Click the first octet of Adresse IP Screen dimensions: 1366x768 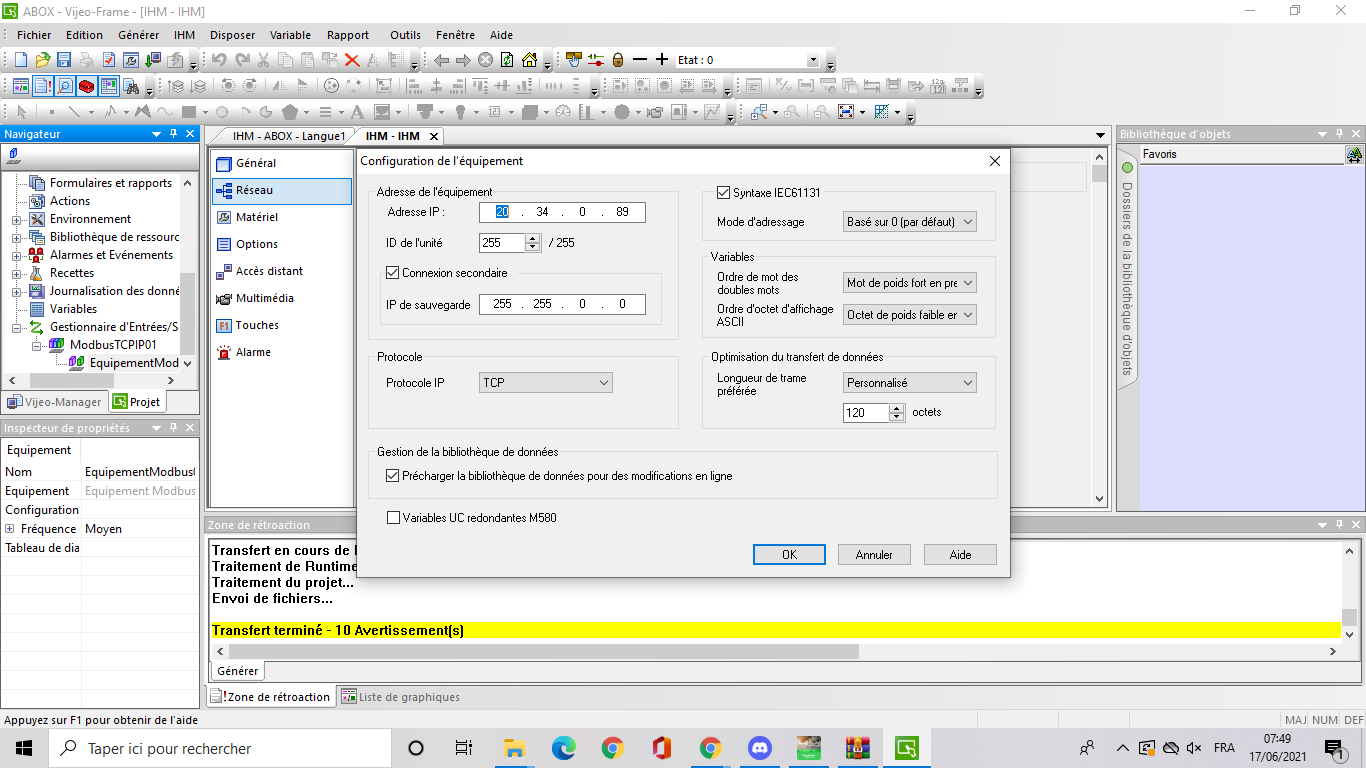click(x=502, y=212)
